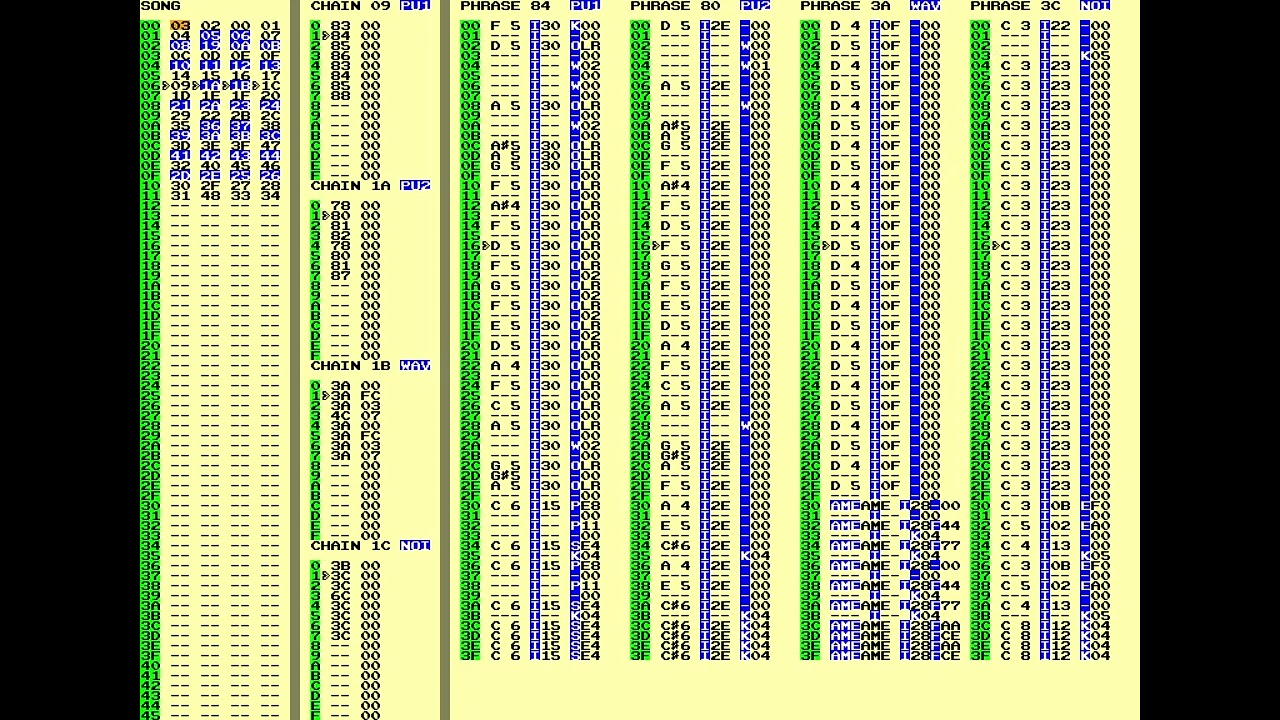Select K05 command in phrase 3C row 03
1280x720 pixels.
coord(1095,56)
